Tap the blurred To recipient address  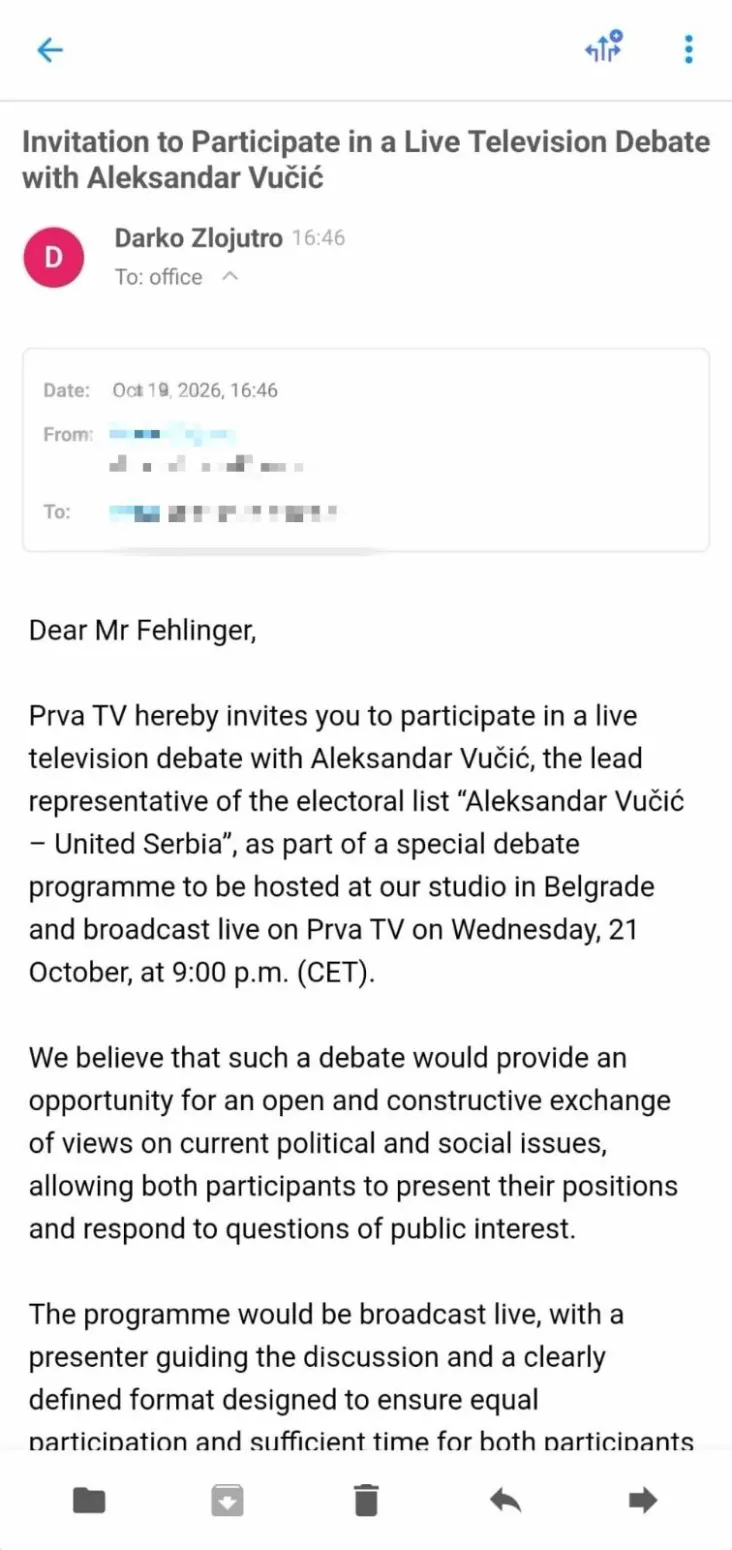(x=222, y=513)
